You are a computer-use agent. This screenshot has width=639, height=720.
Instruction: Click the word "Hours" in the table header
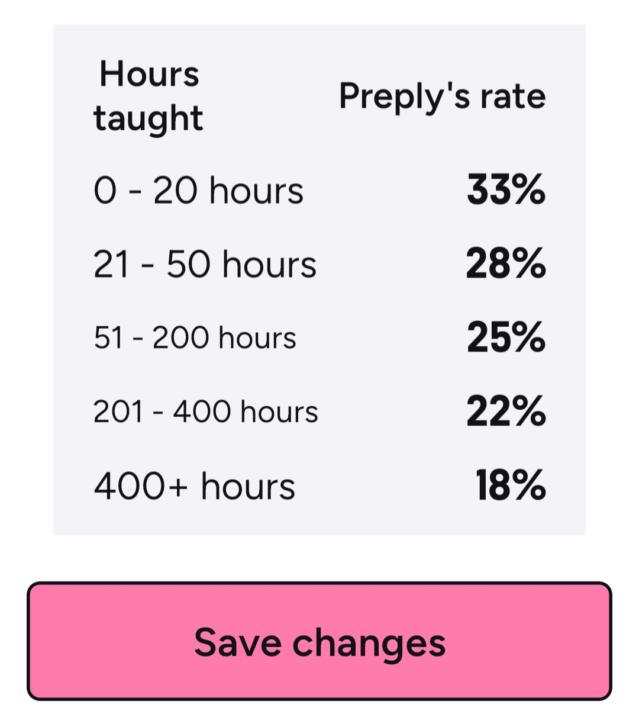coord(149,74)
